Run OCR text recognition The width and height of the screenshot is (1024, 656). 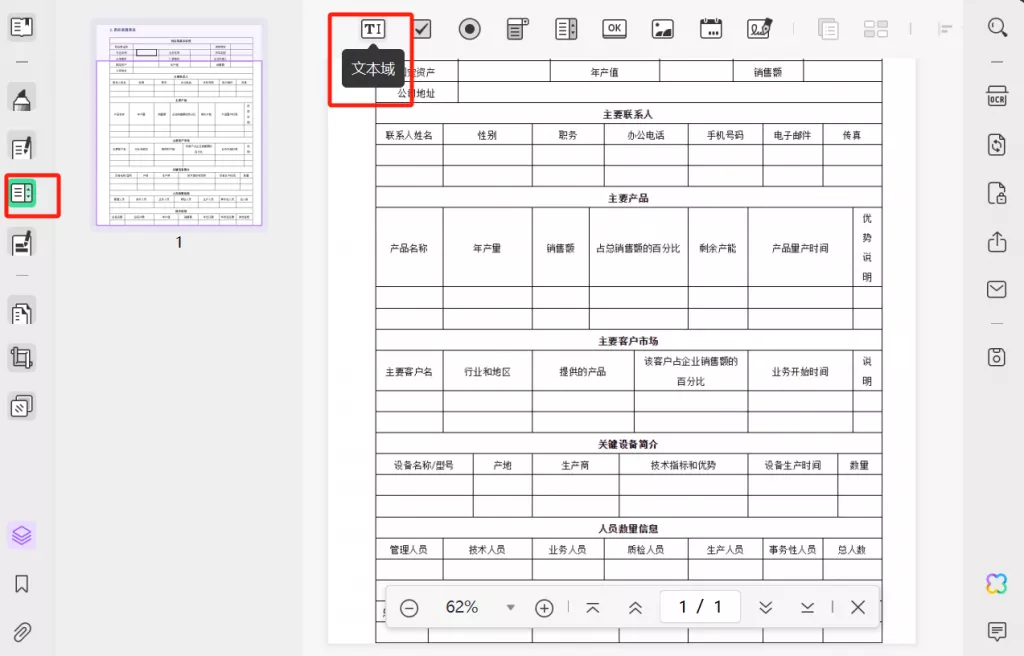coord(997,96)
